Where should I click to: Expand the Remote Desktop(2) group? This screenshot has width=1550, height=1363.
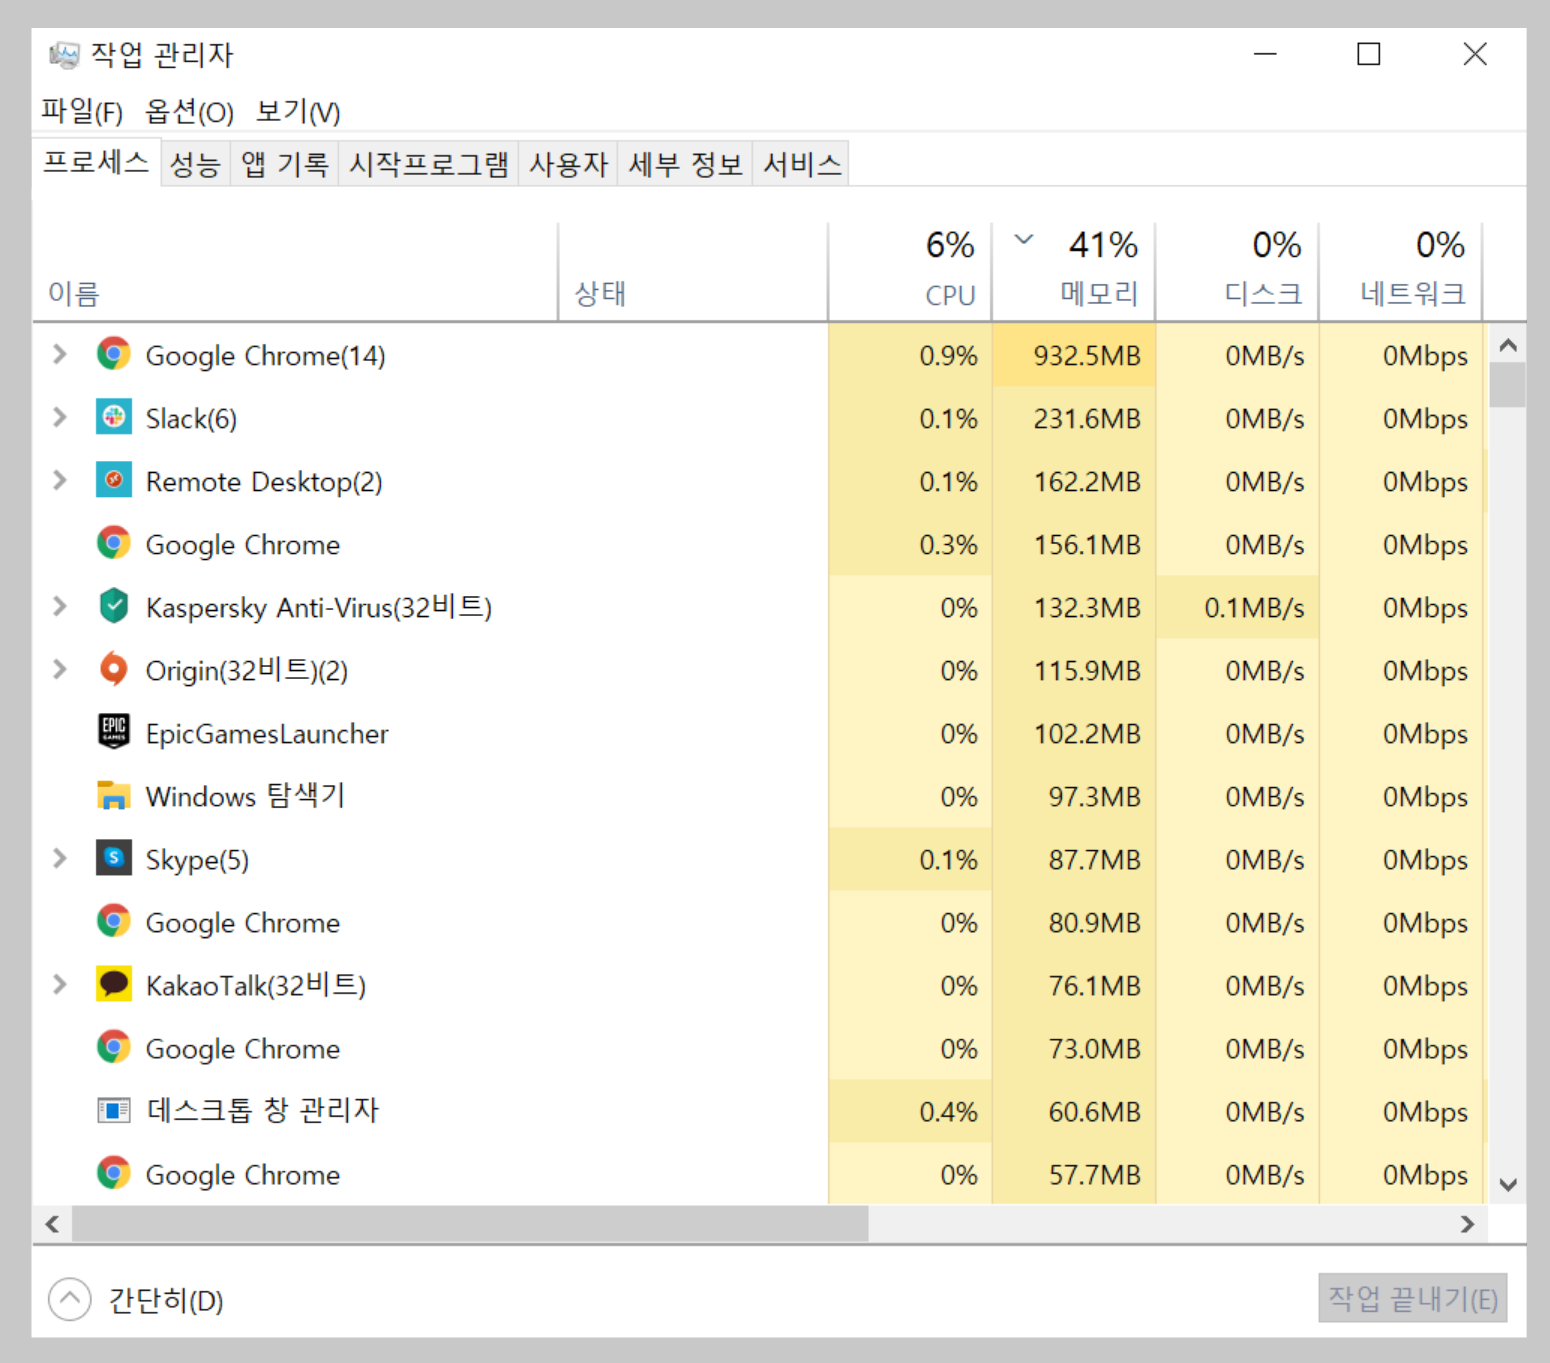pos(60,480)
